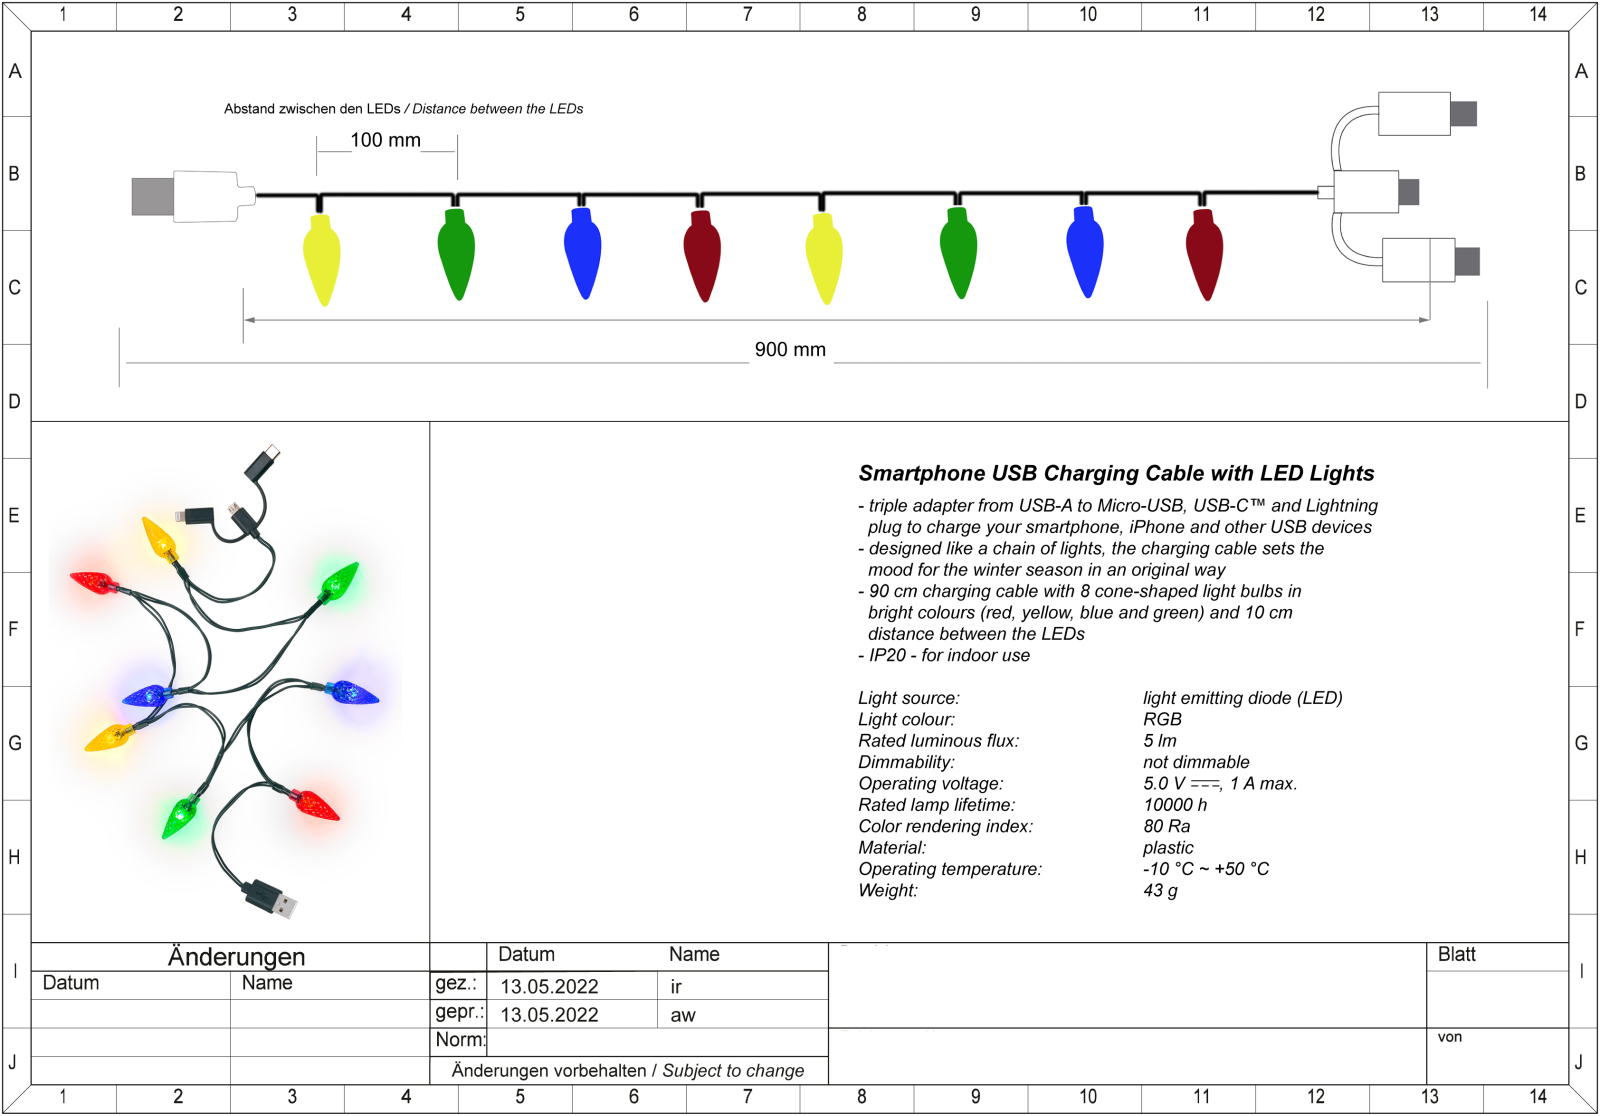1600x1116 pixels.
Task: Select the small "von" label
Action: [1450, 1037]
